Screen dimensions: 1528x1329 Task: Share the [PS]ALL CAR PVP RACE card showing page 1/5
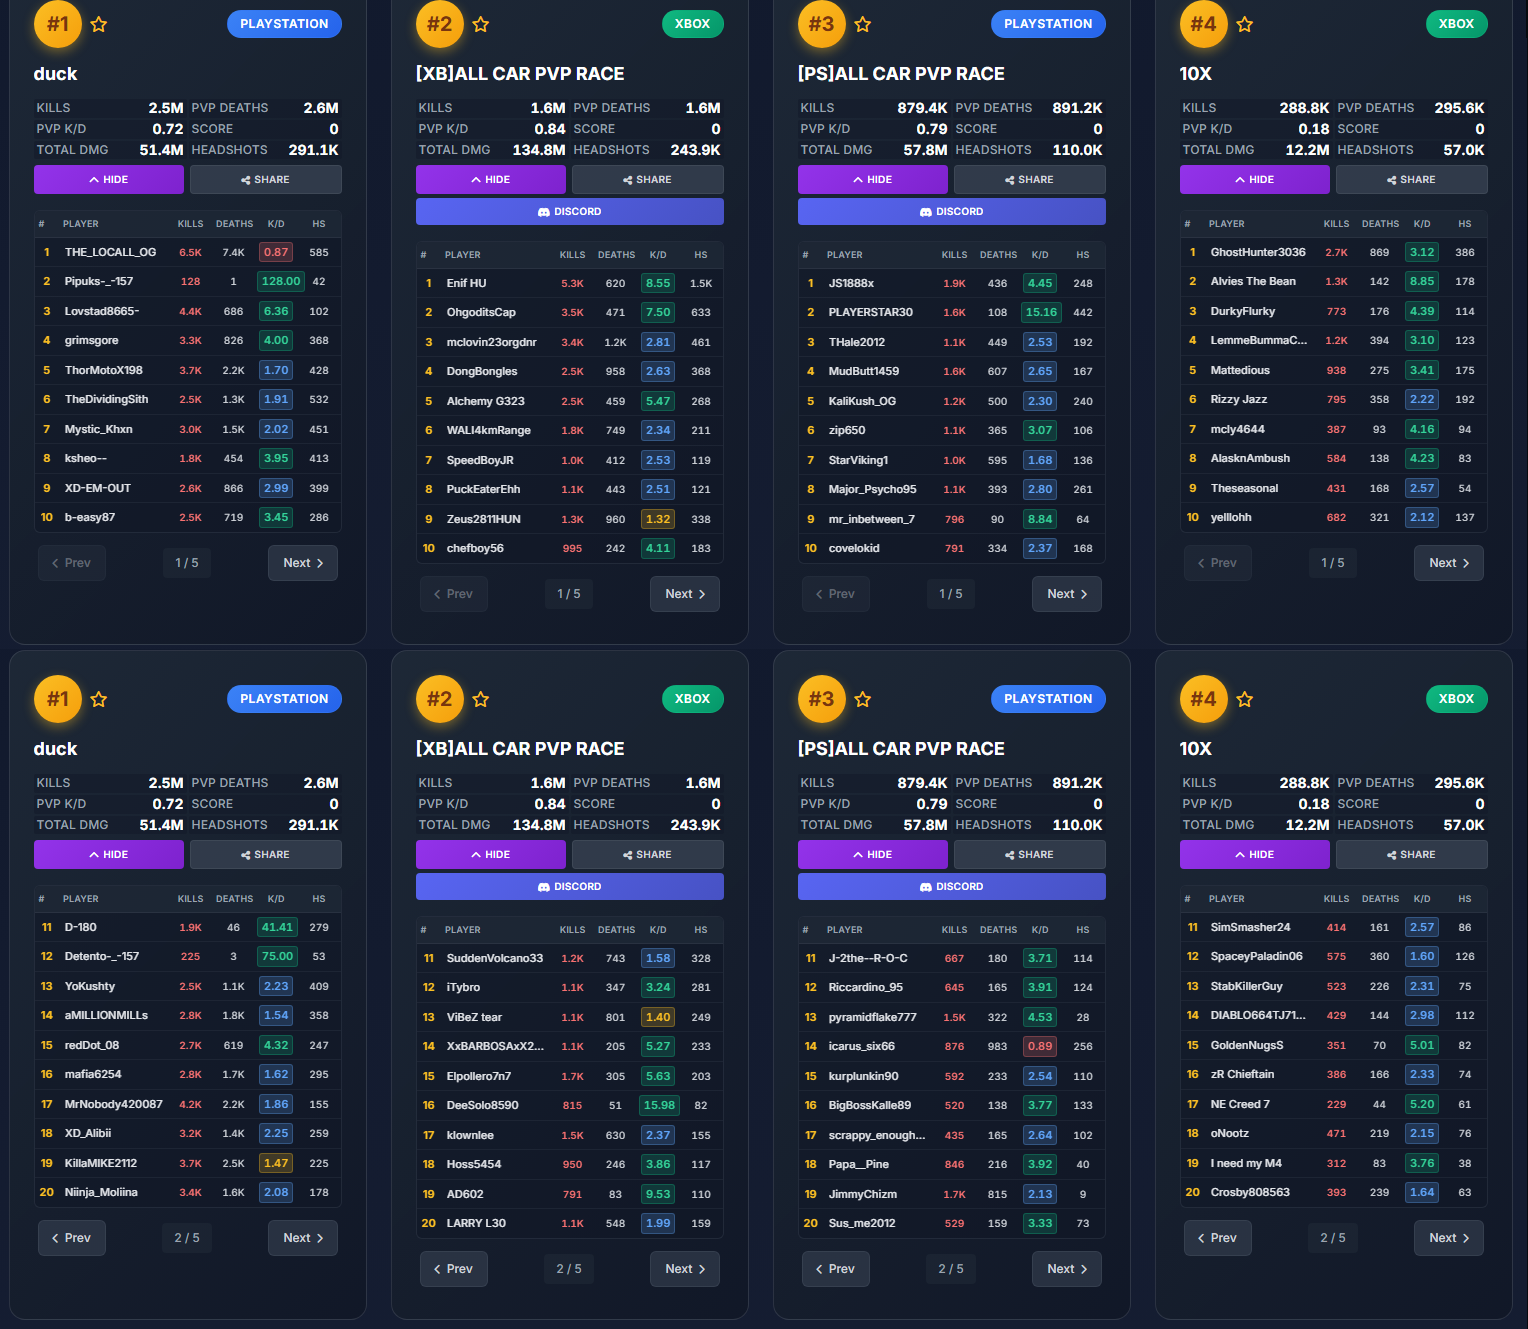pyautogui.click(x=1030, y=180)
